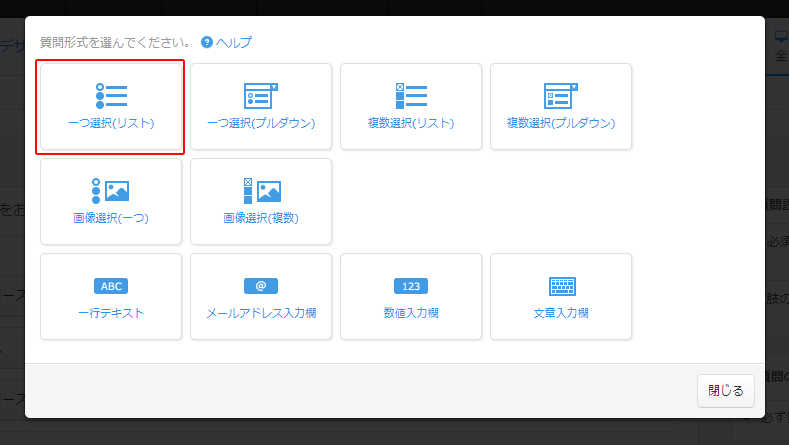
Task: Click the single-choice list icon with radio bullets
Action: tap(111, 96)
